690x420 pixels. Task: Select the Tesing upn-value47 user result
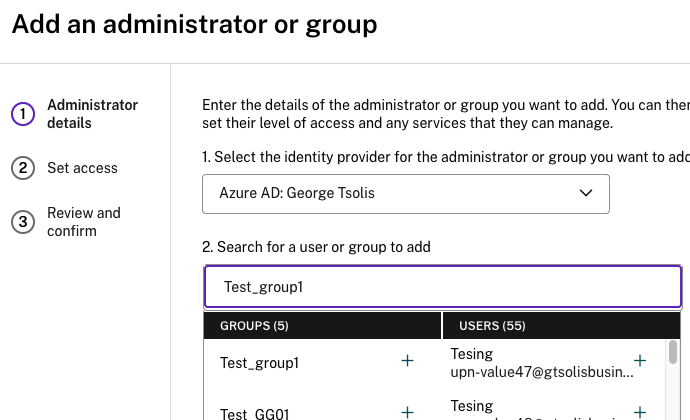541,363
